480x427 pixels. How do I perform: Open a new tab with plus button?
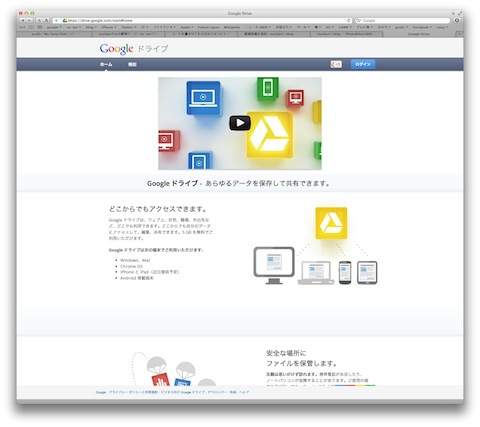(459, 34)
